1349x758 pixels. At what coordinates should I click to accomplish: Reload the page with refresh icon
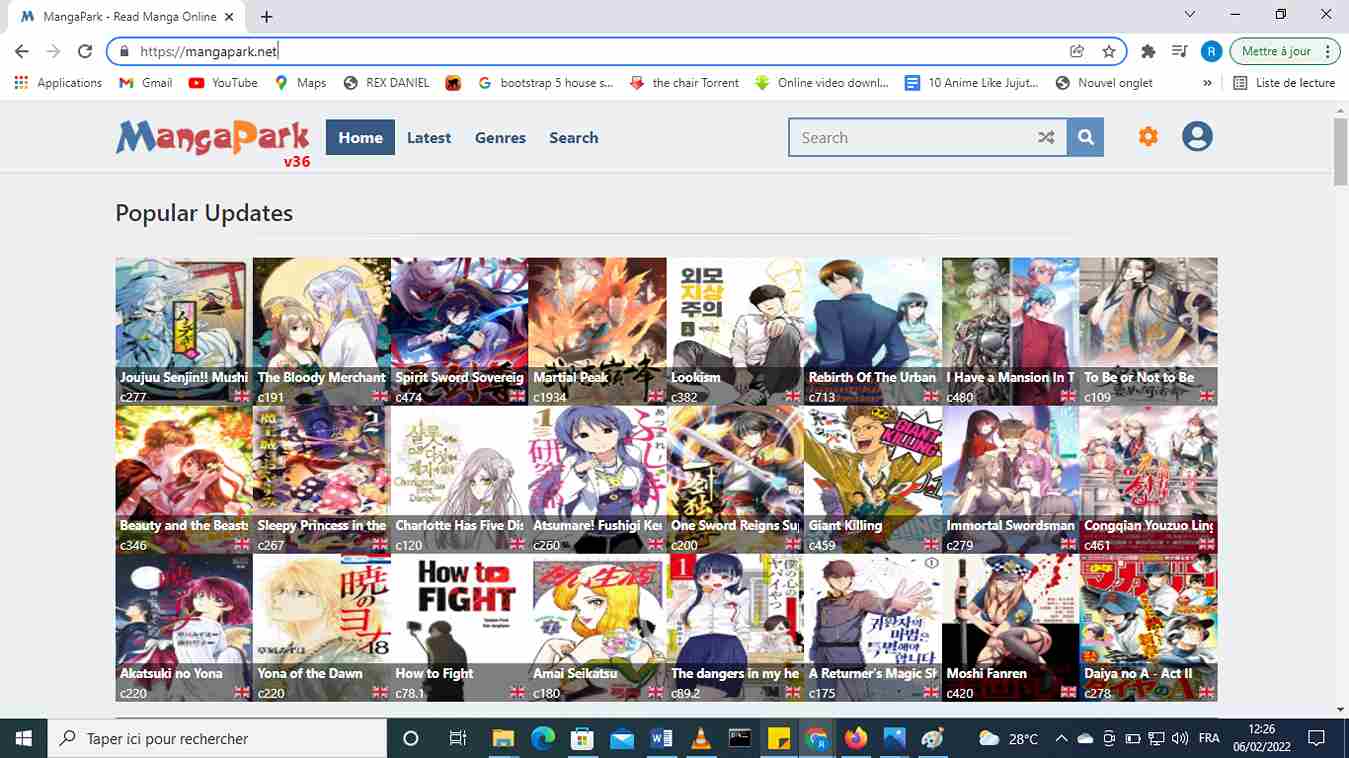pos(85,51)
